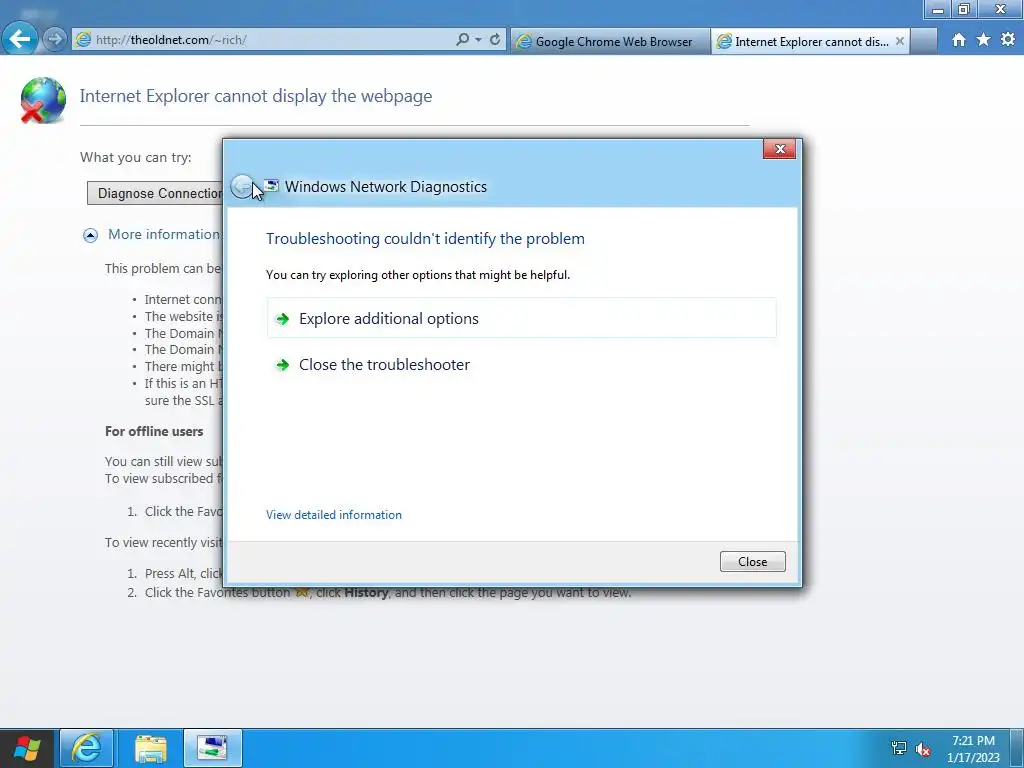The width and height of the screenshot is (1024, 768).
Task: Open Internet Explorer from the taskbar
Action: tap(87, 748)
